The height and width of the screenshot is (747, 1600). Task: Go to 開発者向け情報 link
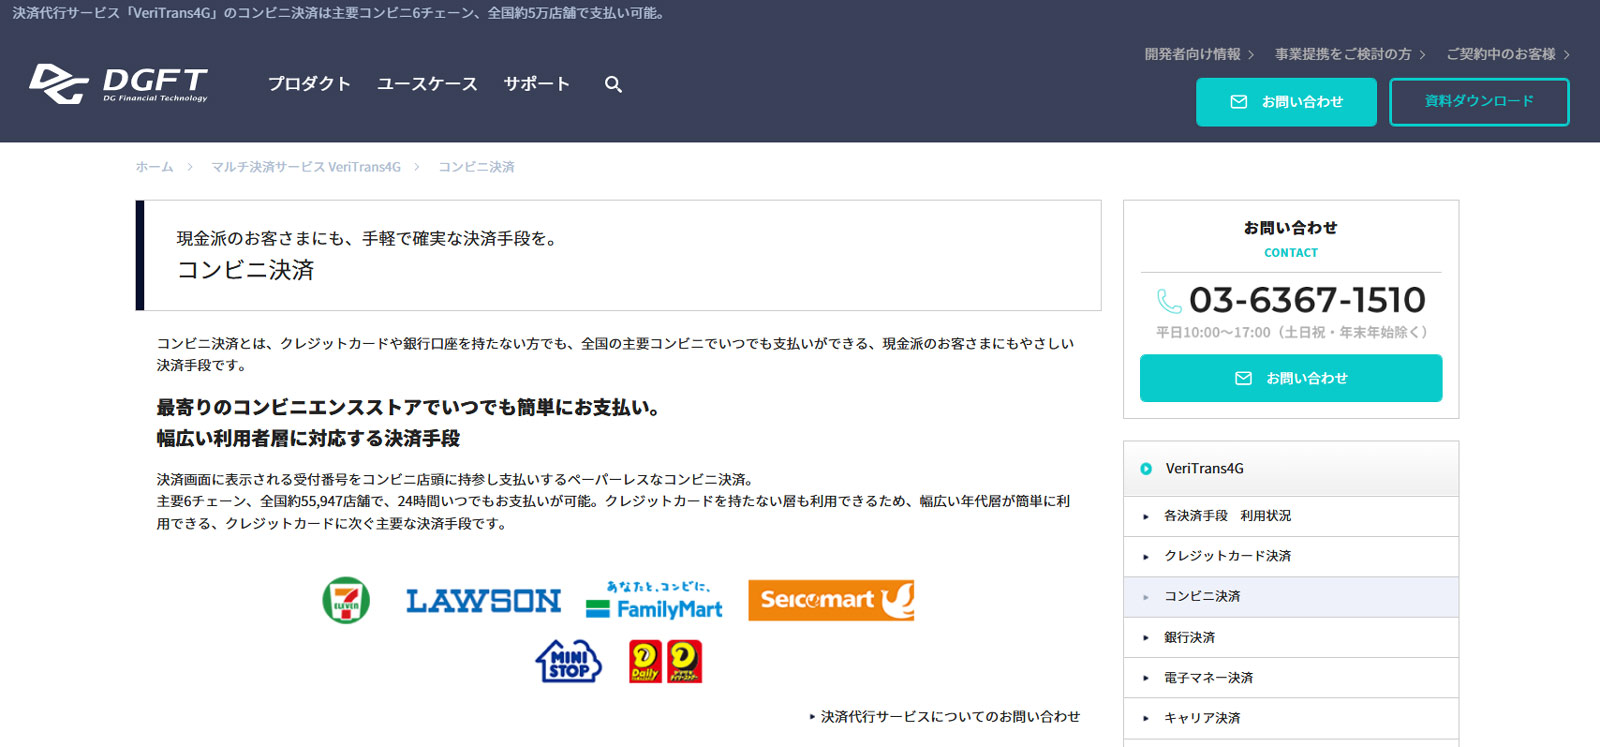[1192, 54]
